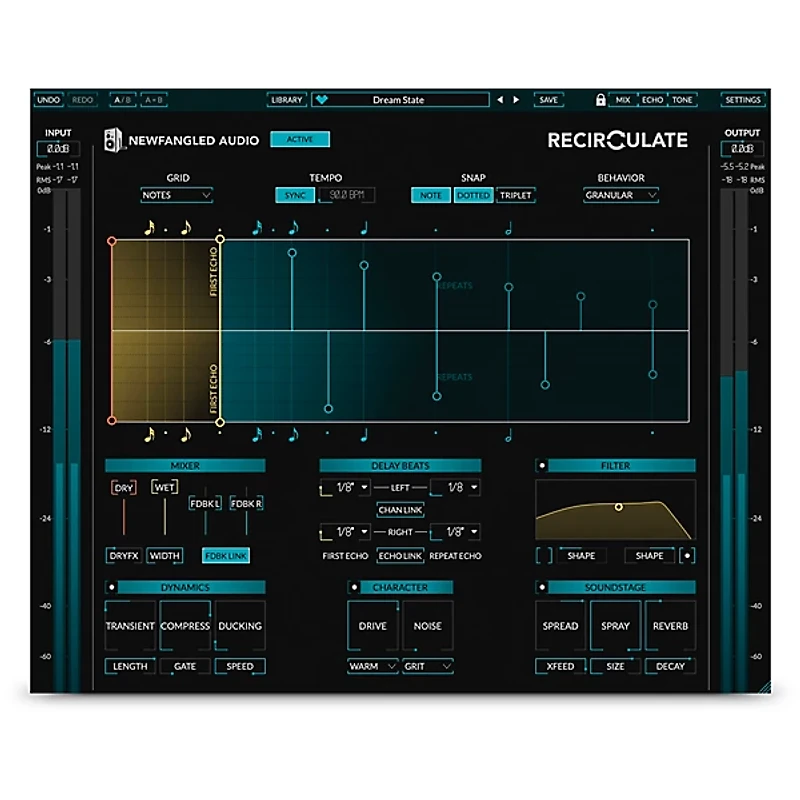
Task: Click the tempo BPM value field
Action: (347, 195)
